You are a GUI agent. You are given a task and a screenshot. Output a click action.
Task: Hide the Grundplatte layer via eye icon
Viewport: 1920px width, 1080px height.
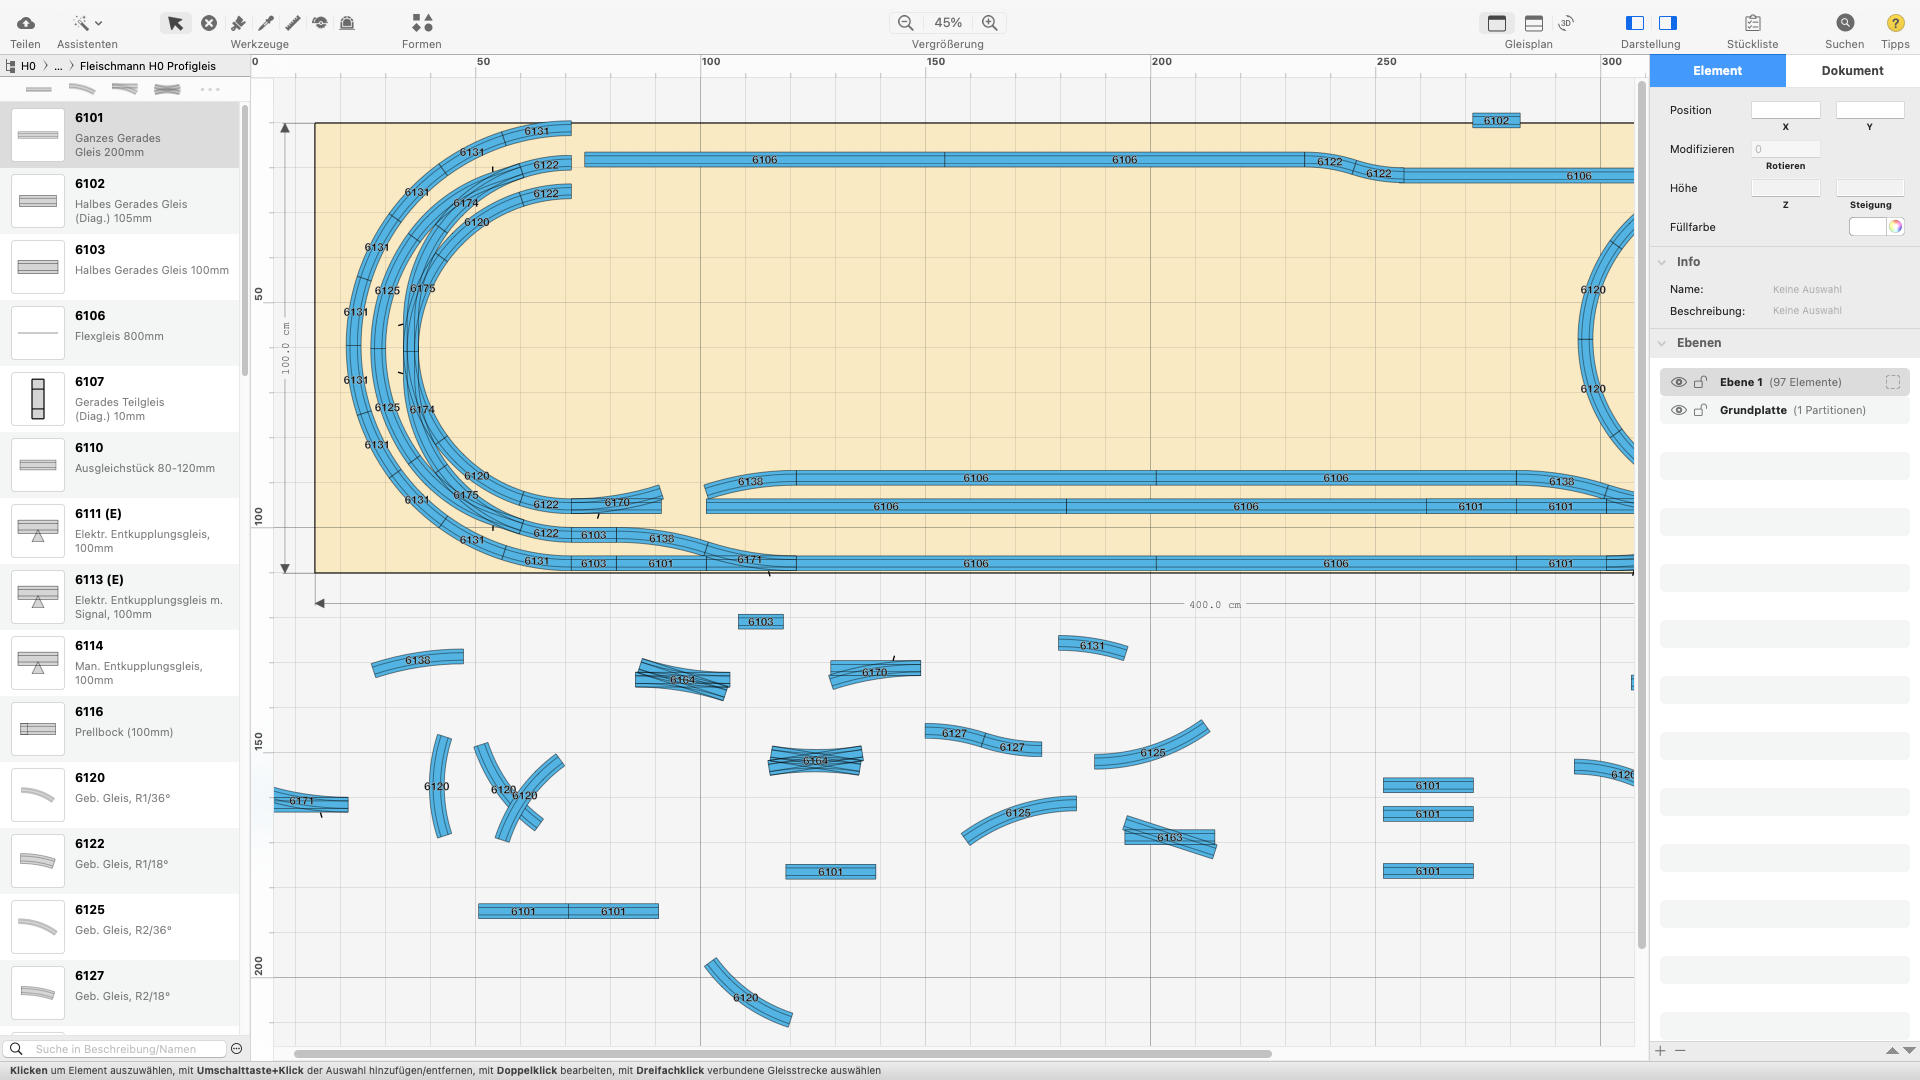pos(1679,410)
